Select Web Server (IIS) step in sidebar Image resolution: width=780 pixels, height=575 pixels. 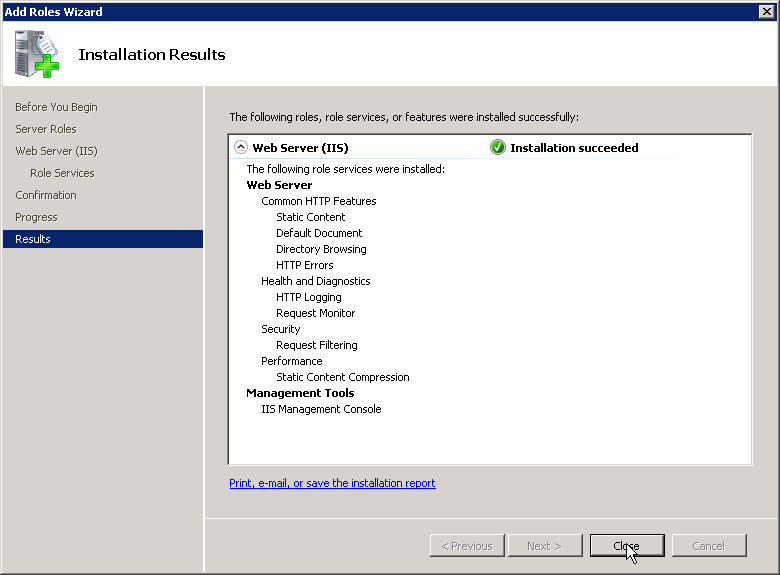56,151
